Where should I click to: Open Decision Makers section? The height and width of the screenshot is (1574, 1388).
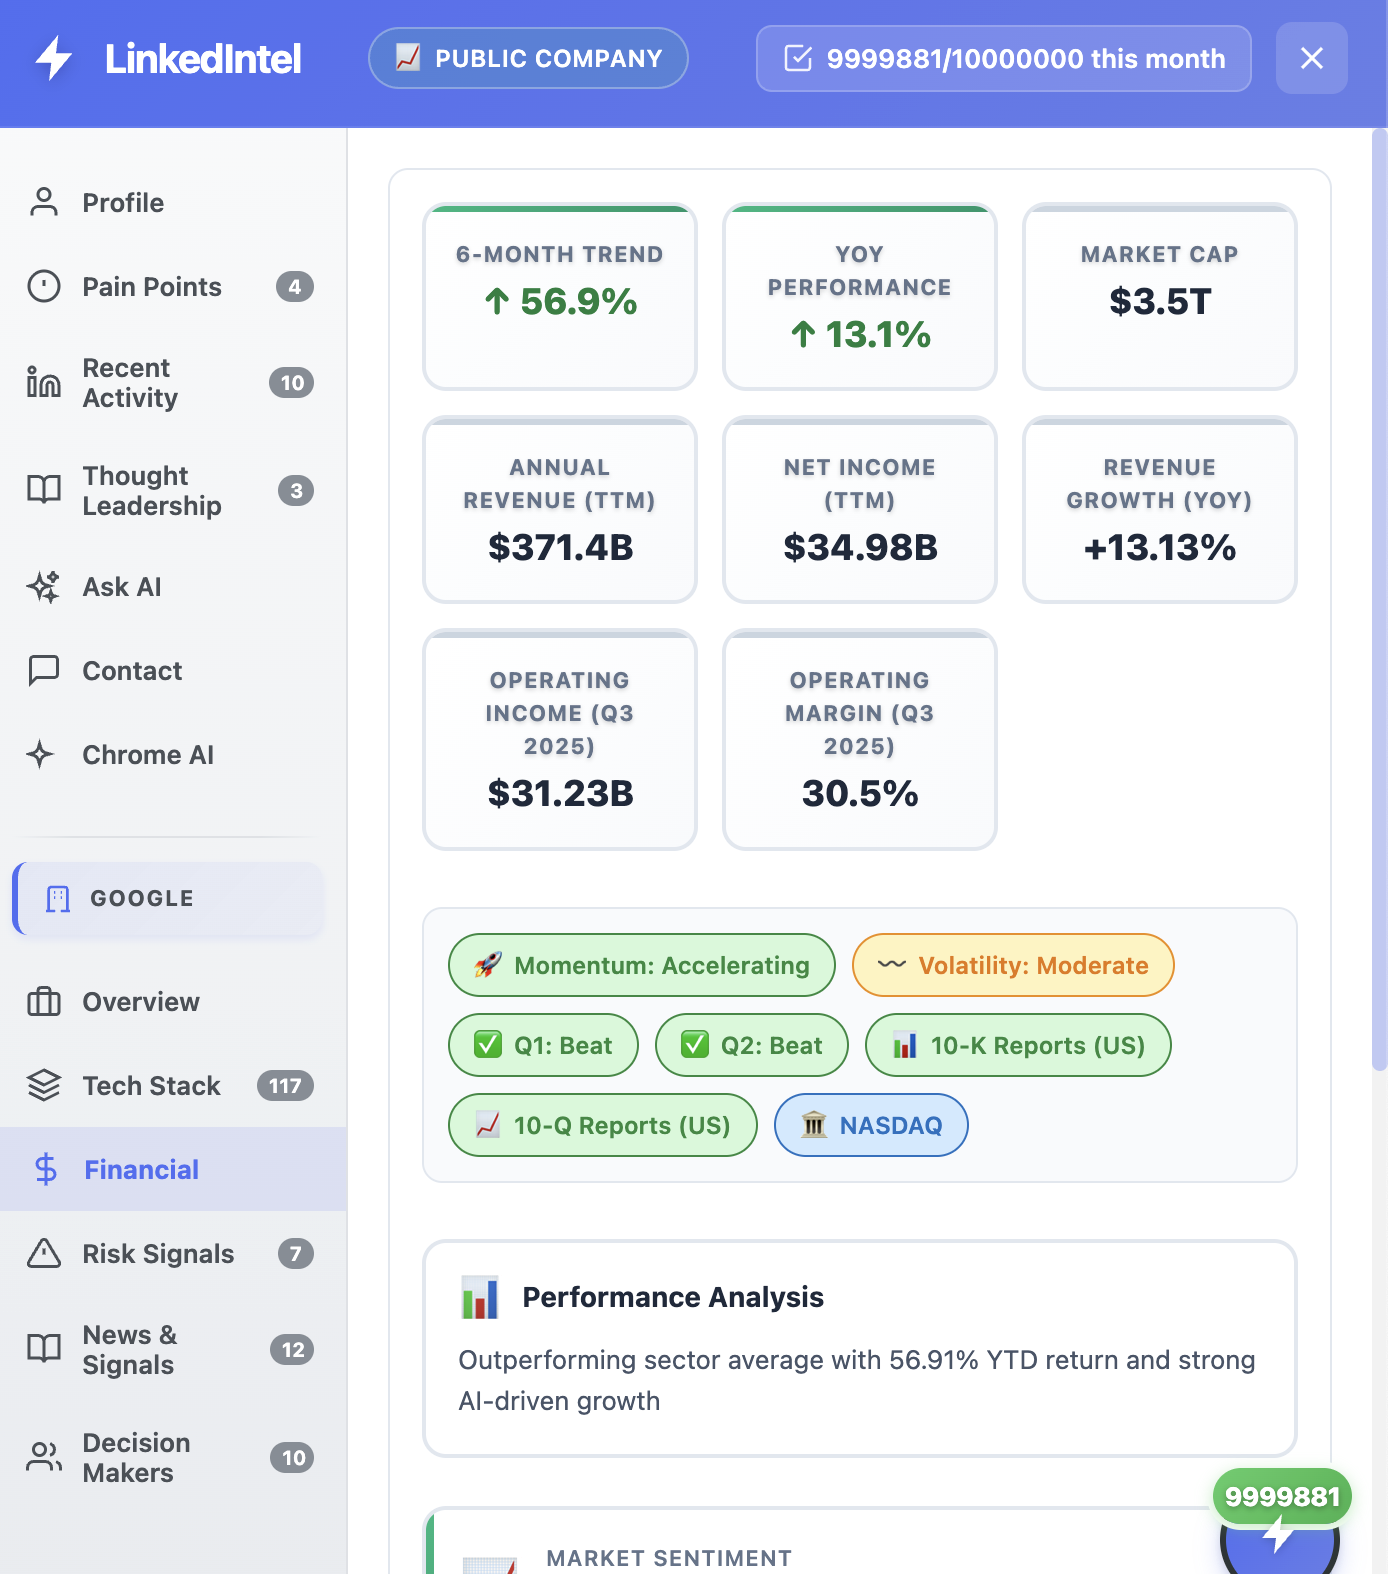pyautogui.click(x=173, y=1457)
